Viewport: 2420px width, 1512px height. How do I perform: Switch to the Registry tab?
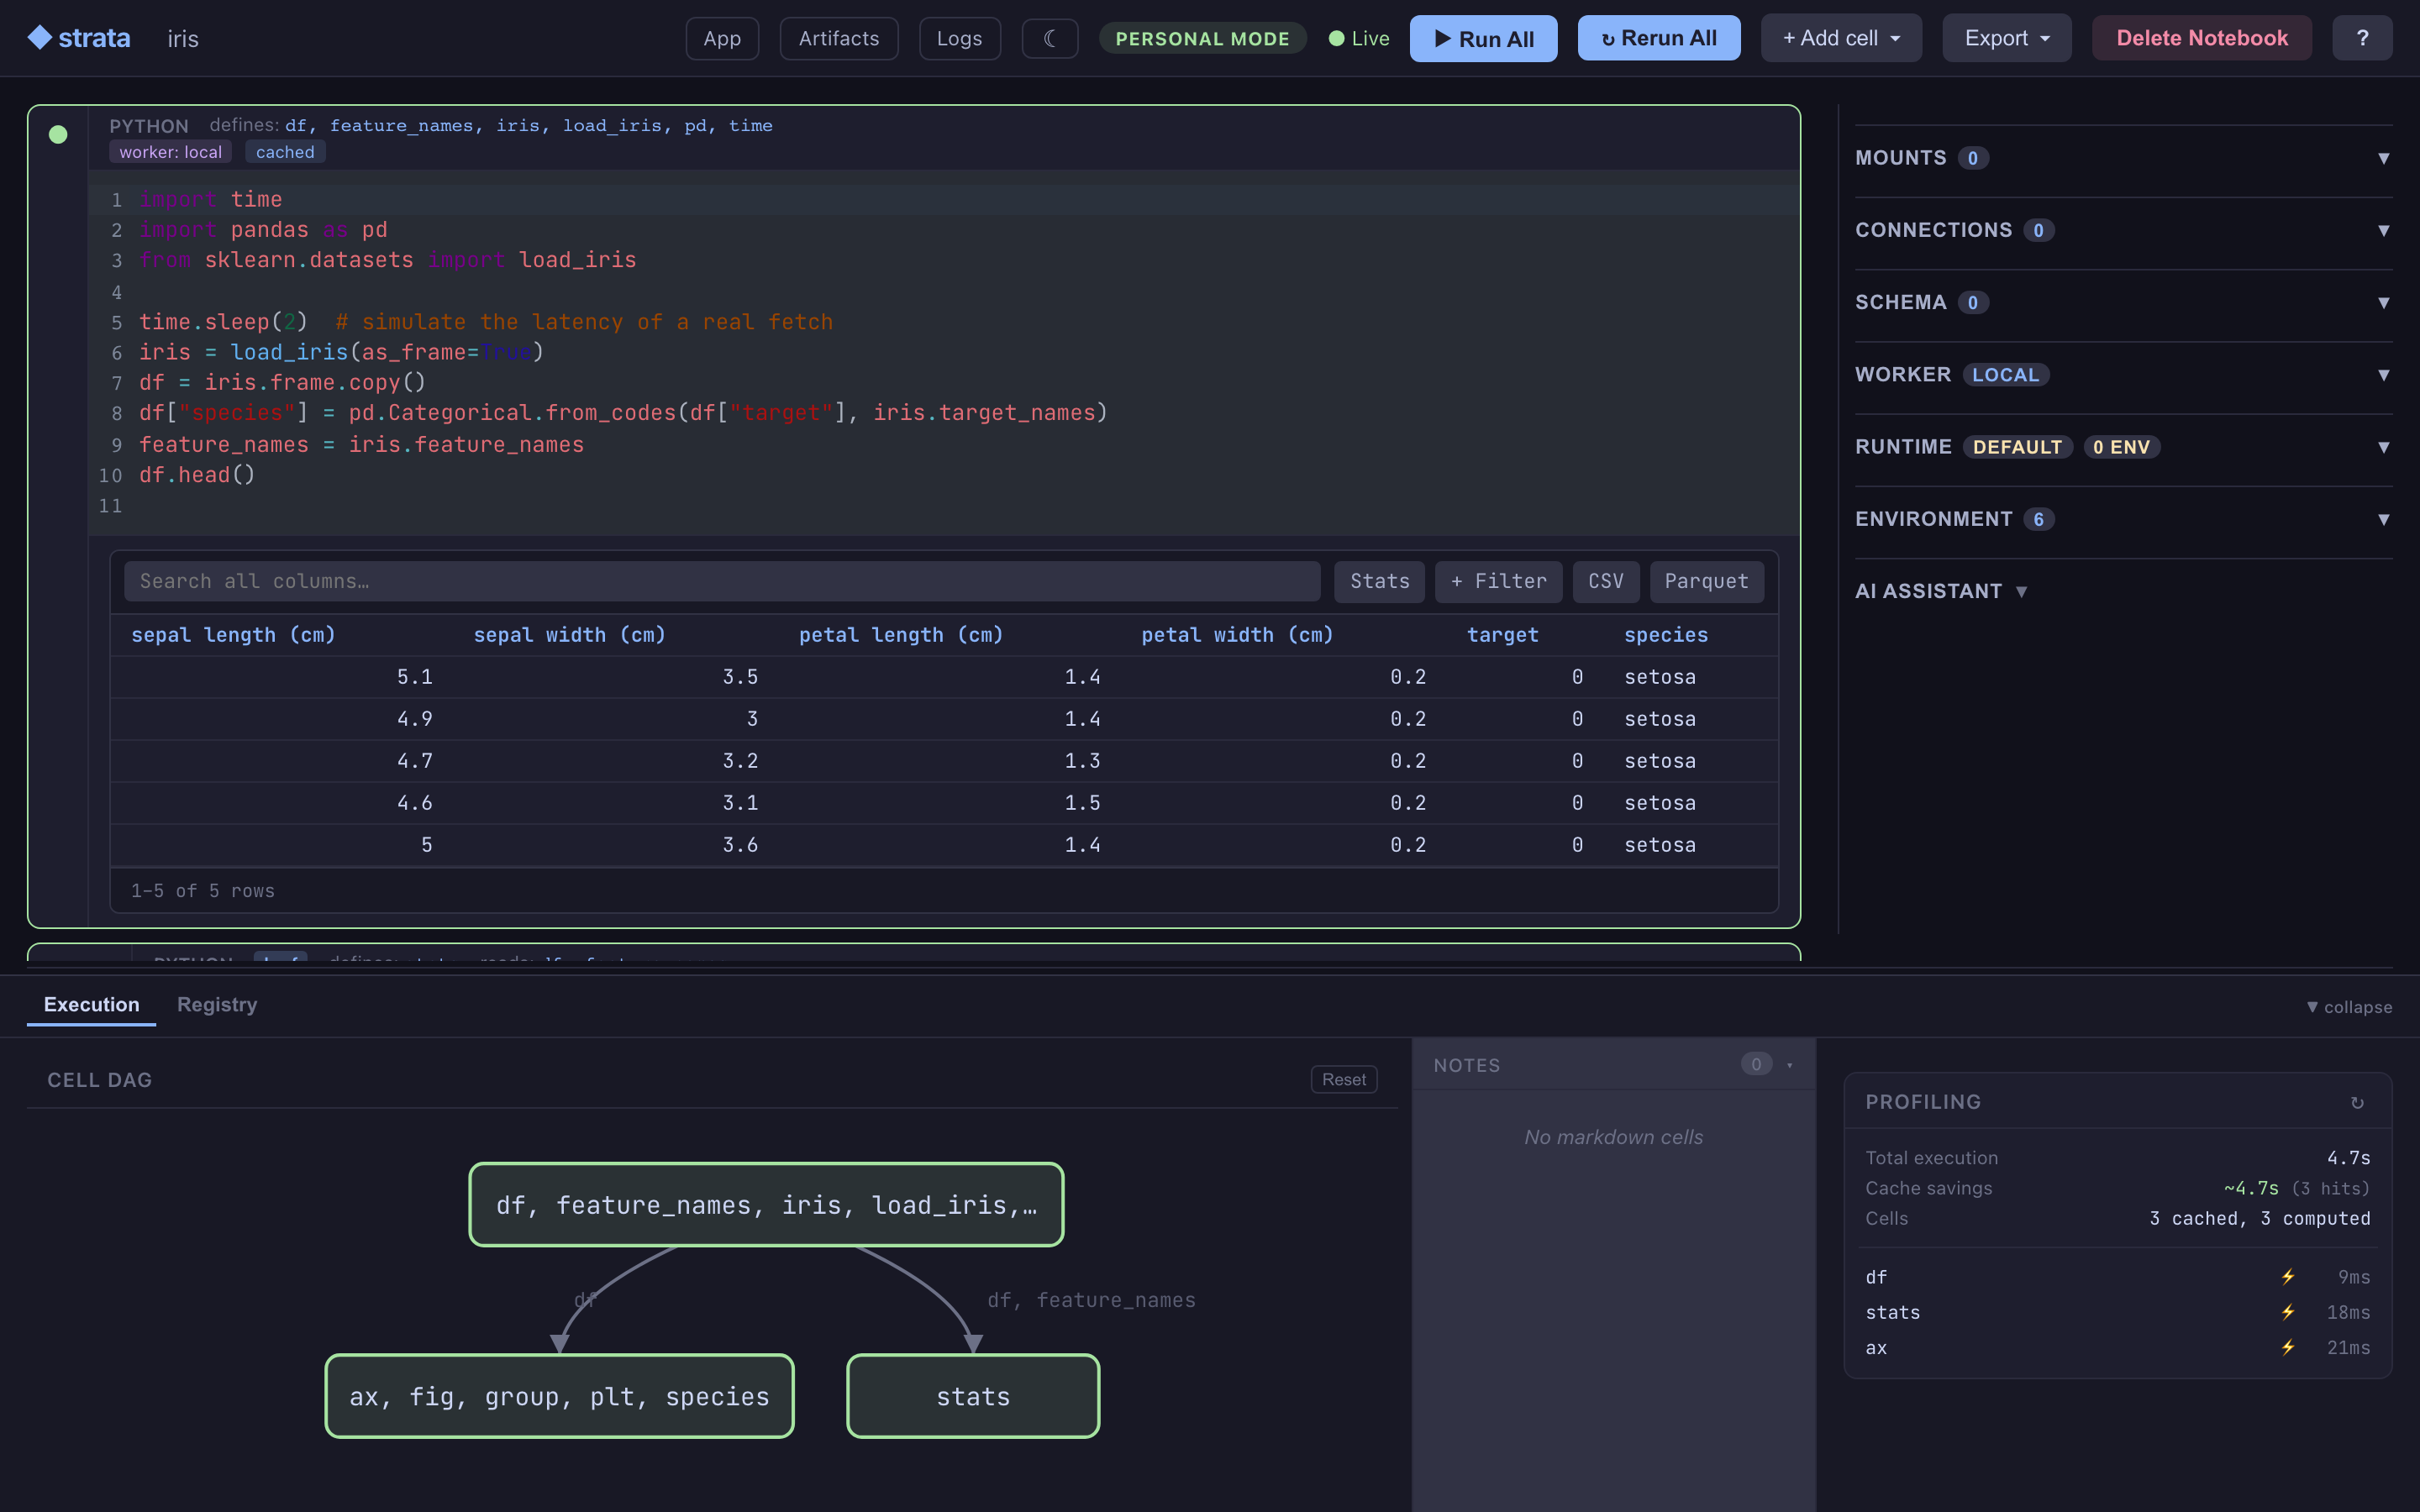(x=217, y=1004)
